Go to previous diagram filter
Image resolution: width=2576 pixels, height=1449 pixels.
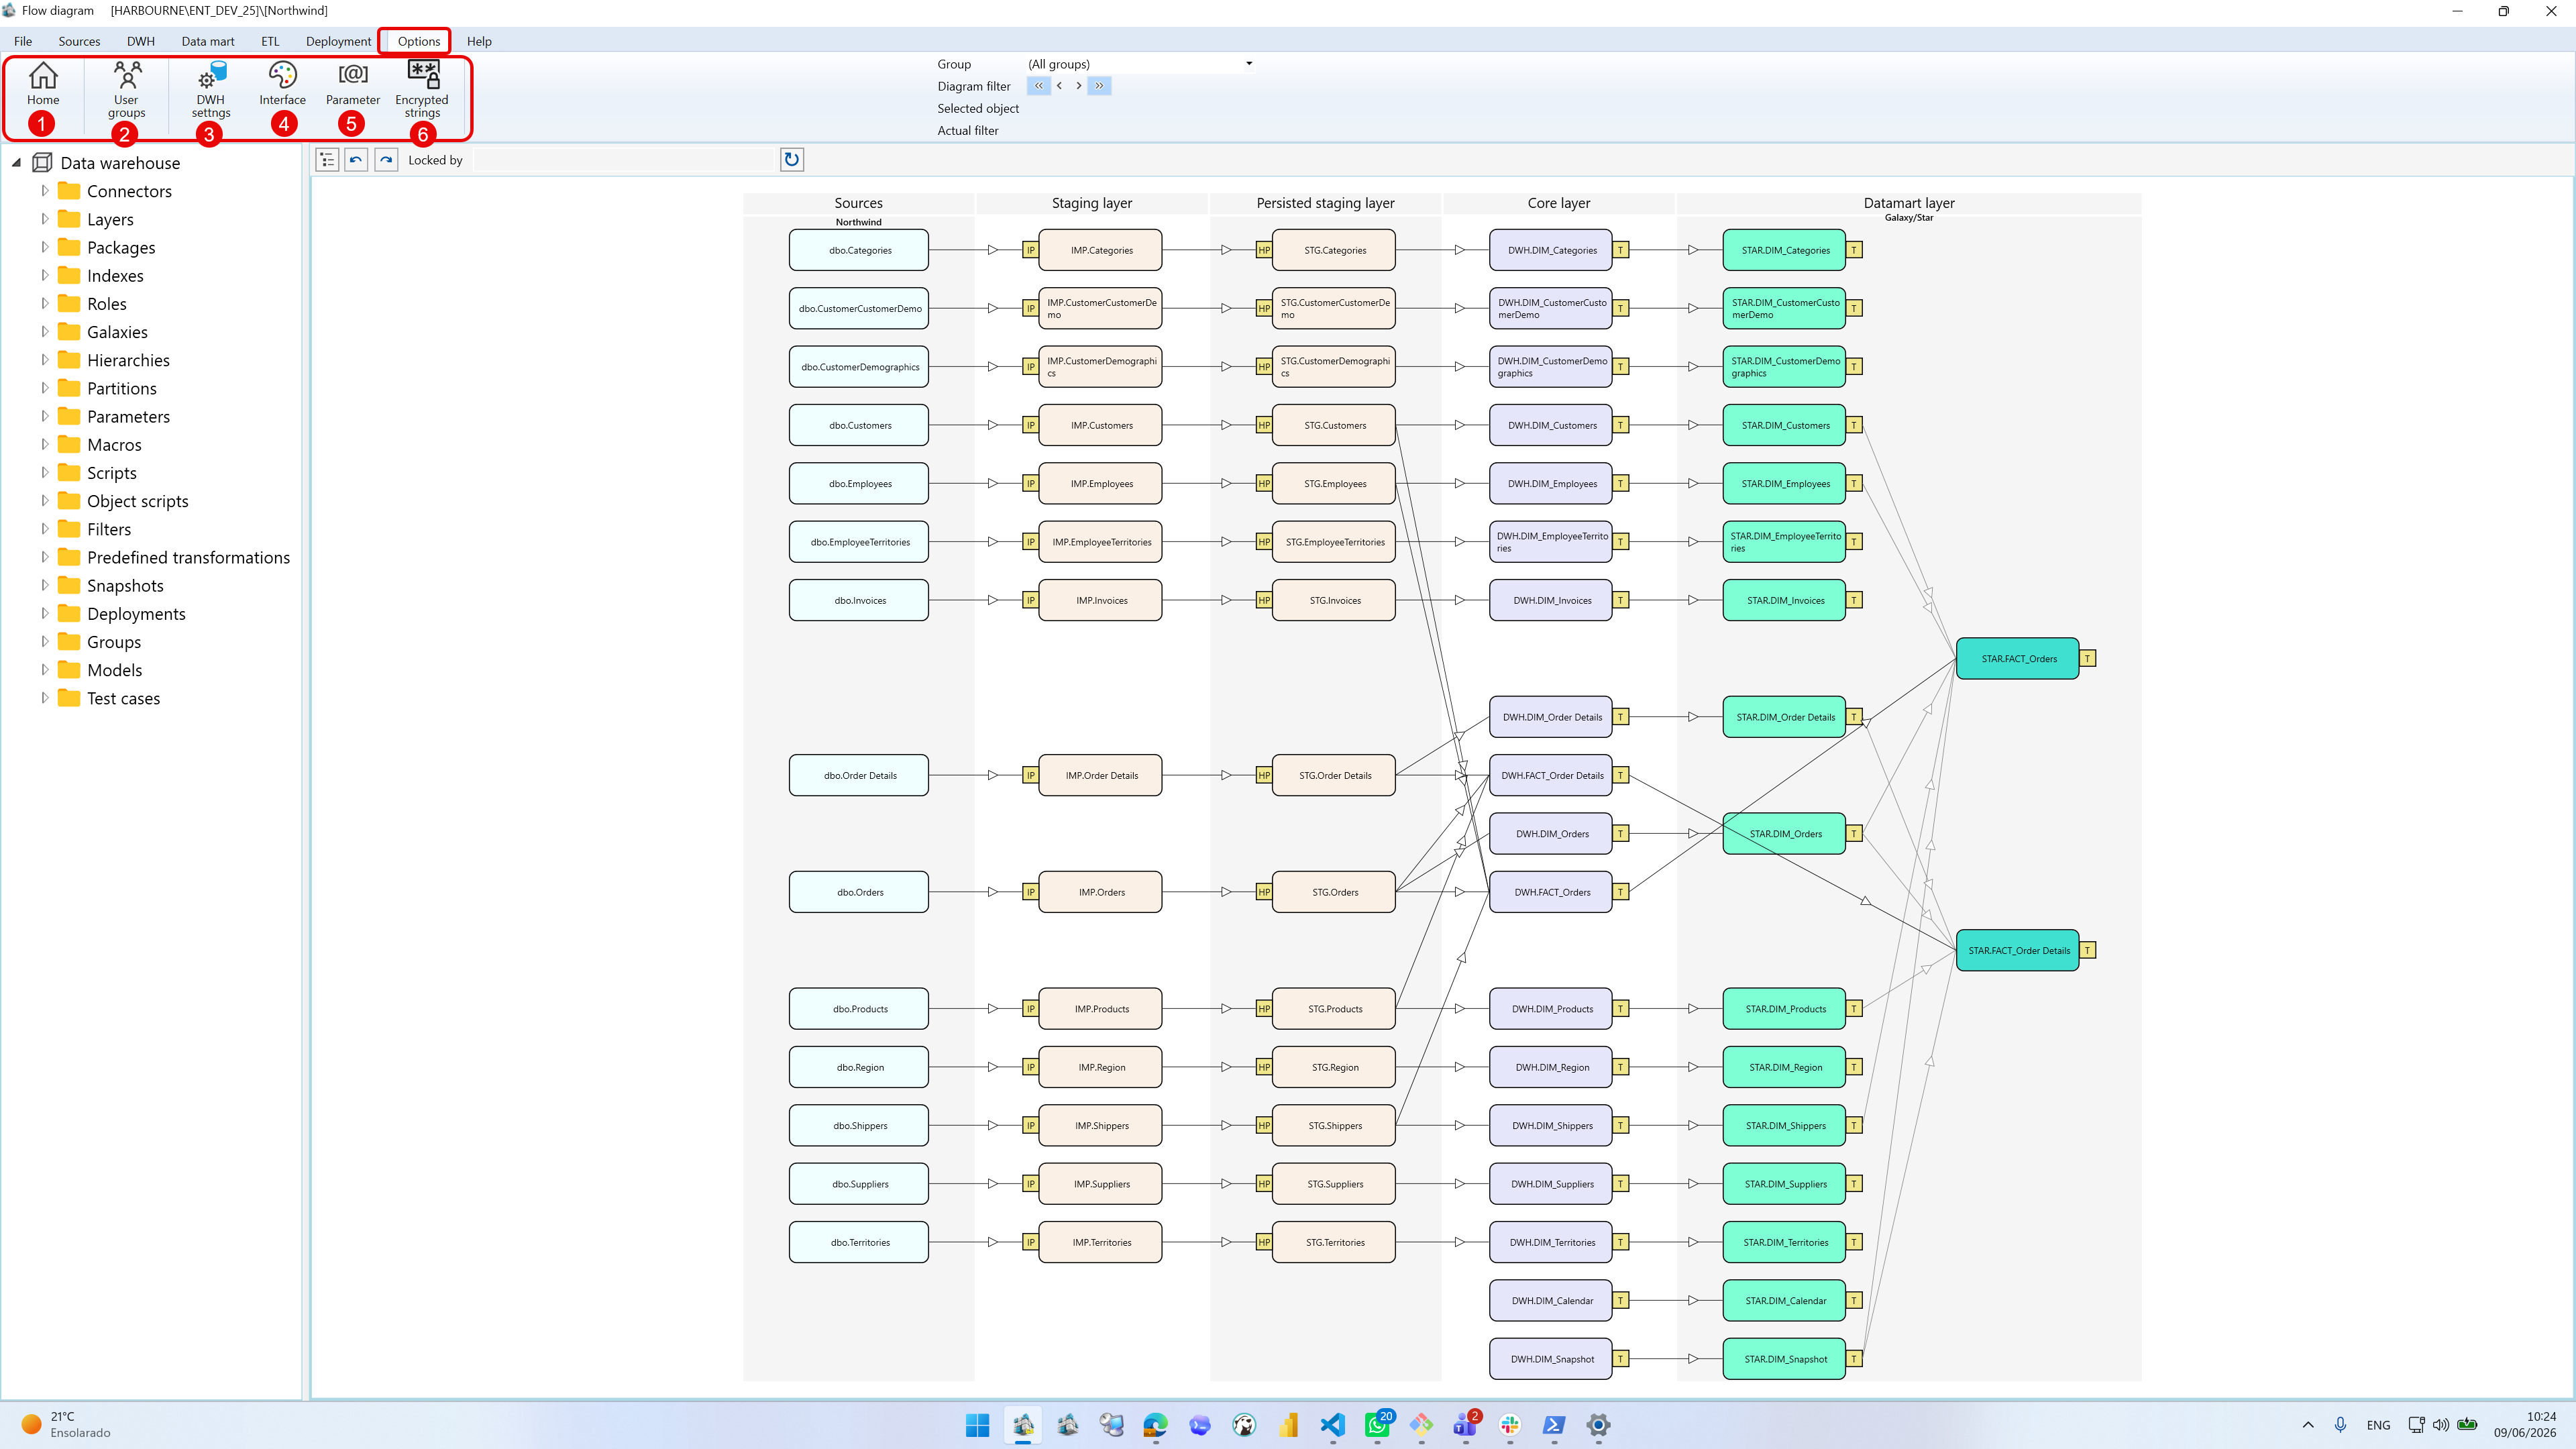coord(1059,86)
